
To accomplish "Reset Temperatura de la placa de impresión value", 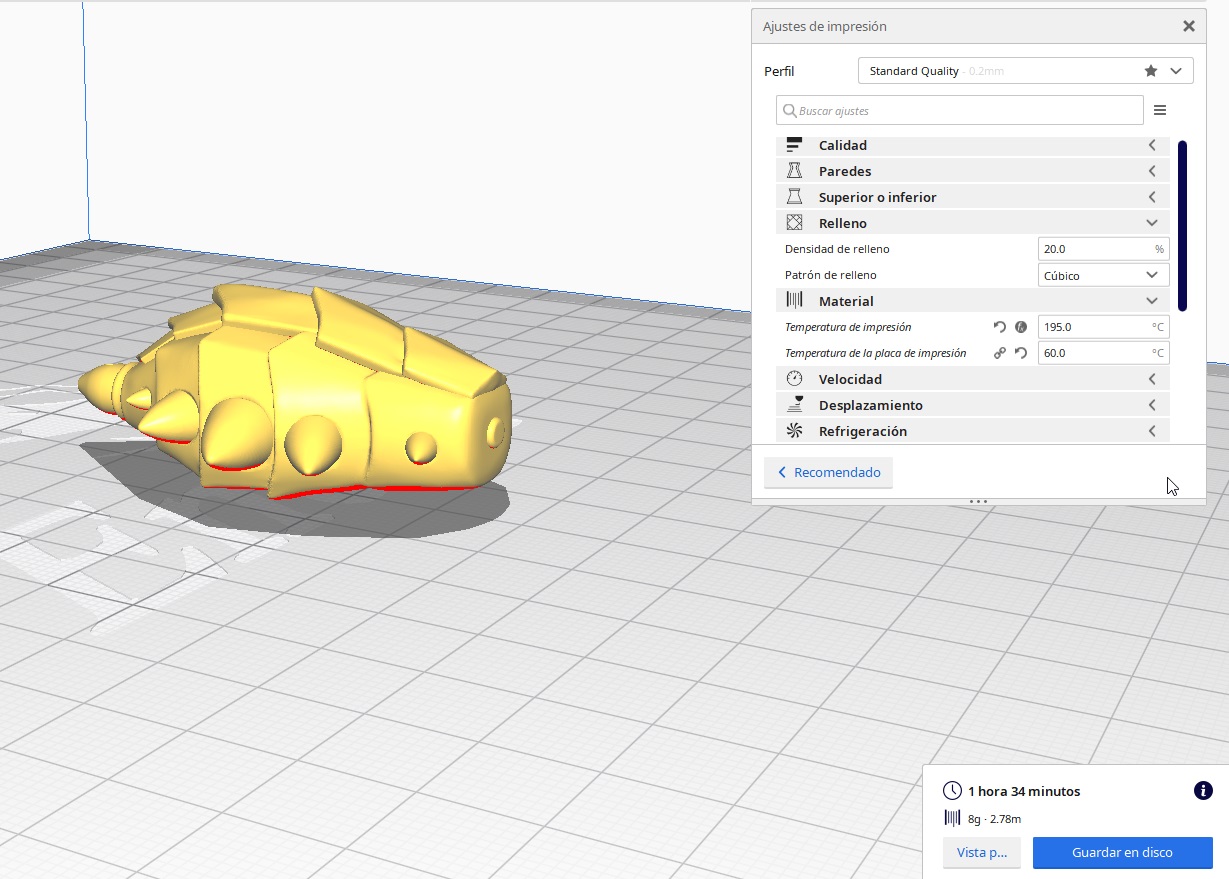I will [x=1021, y=353].
